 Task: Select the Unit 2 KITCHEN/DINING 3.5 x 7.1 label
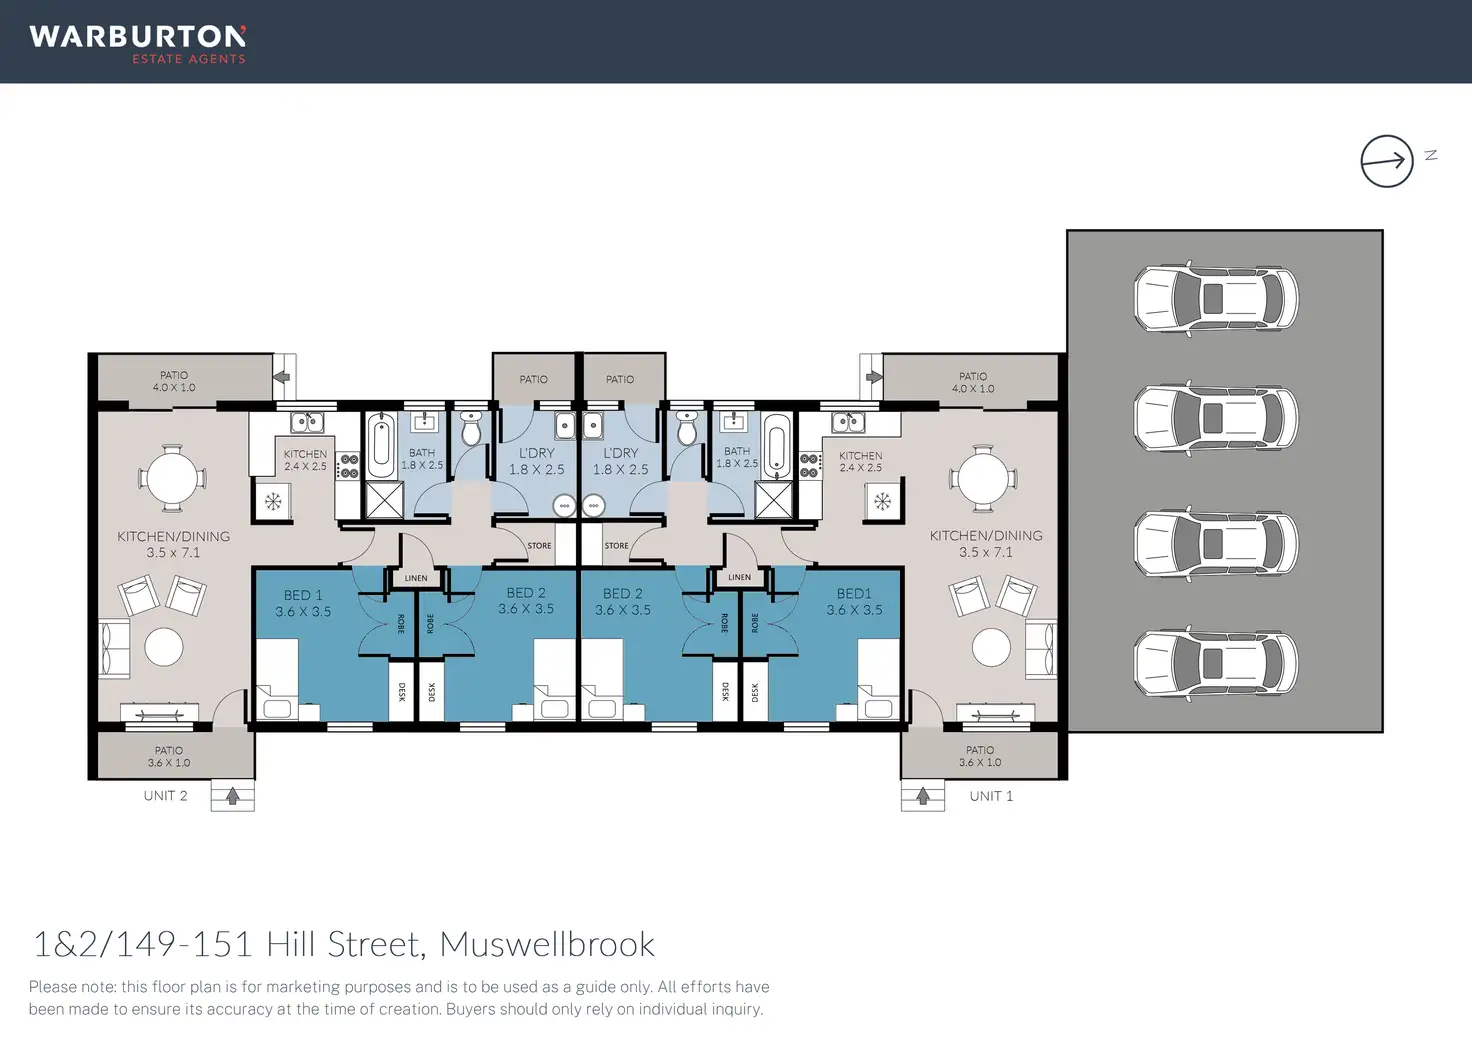click(x=173, y=544)
